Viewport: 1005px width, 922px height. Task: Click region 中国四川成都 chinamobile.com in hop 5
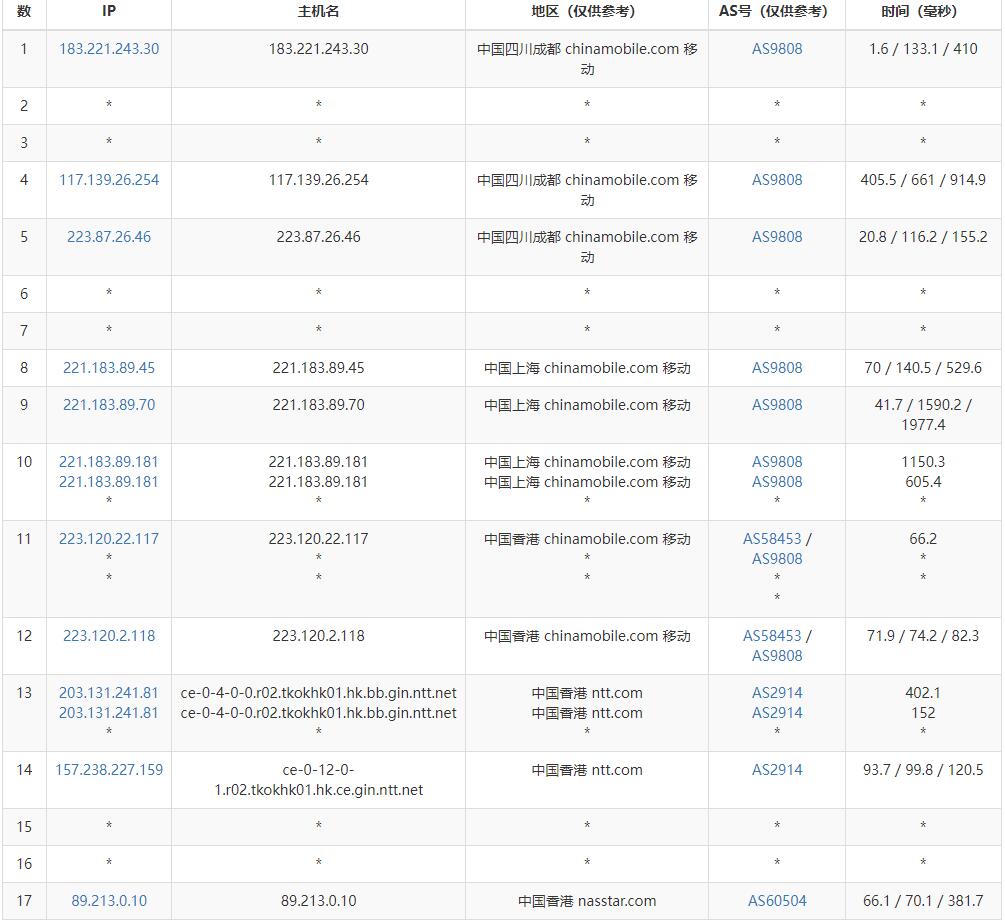point(586,247)
